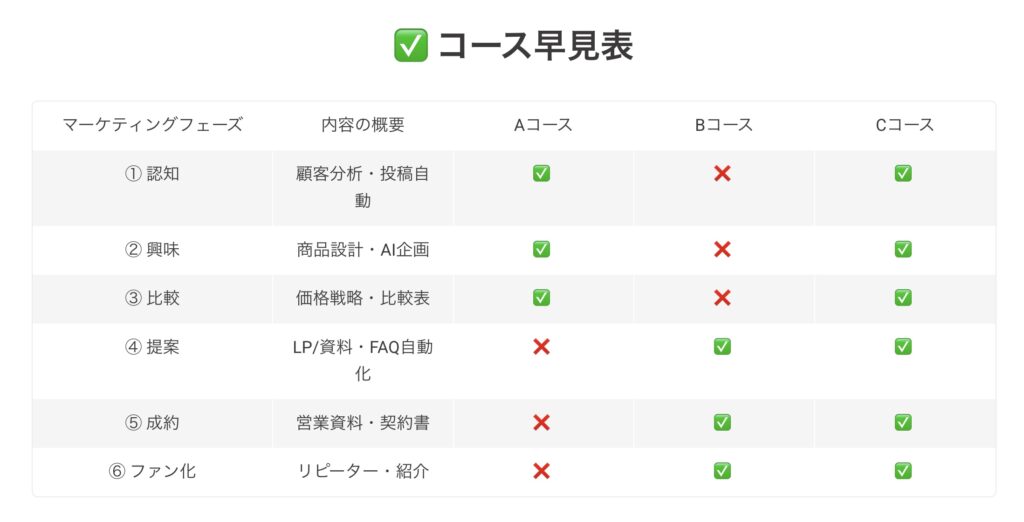Viewport: 1024px width, 522px height.
Task: Click Aコース red cross in the ファン化 row
Action: pyautogui.click(x=541, y=471)
